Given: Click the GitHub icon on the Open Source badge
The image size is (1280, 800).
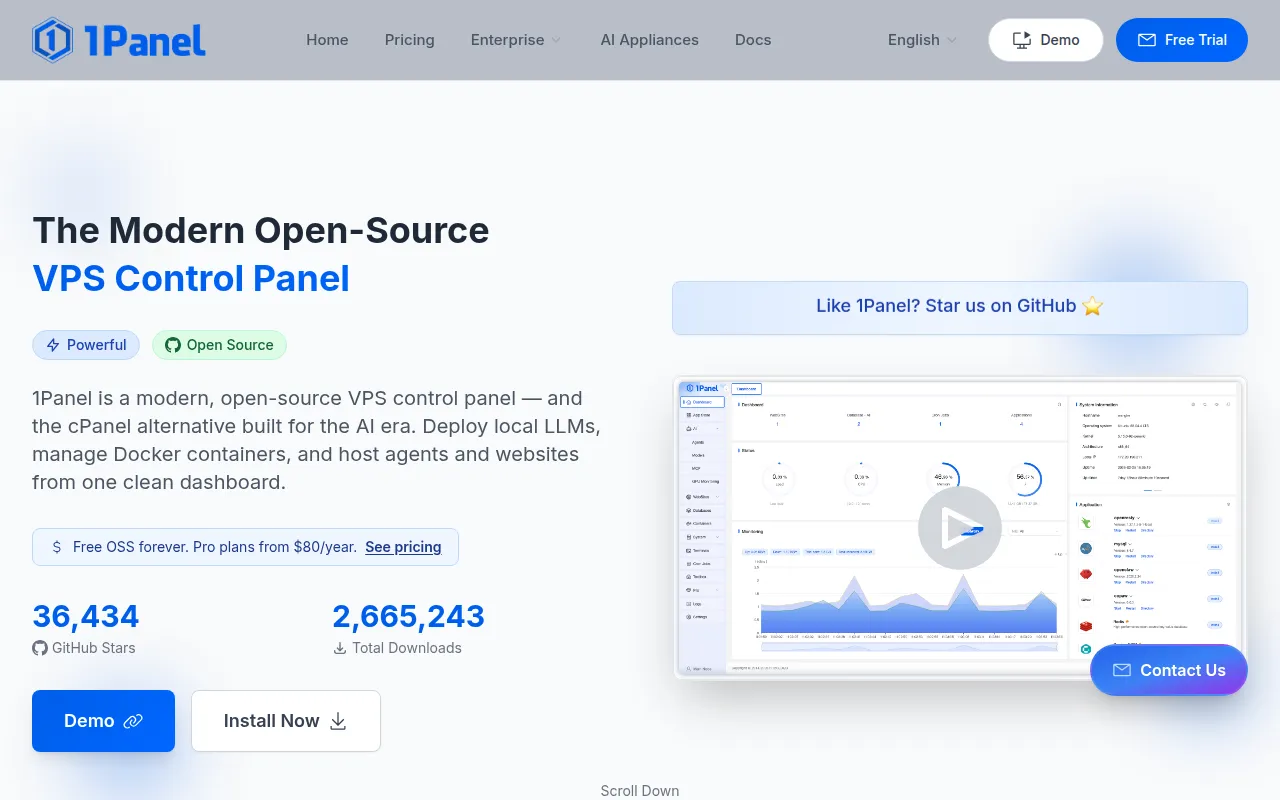Looking at the screenshot, I should click(173, 345).
